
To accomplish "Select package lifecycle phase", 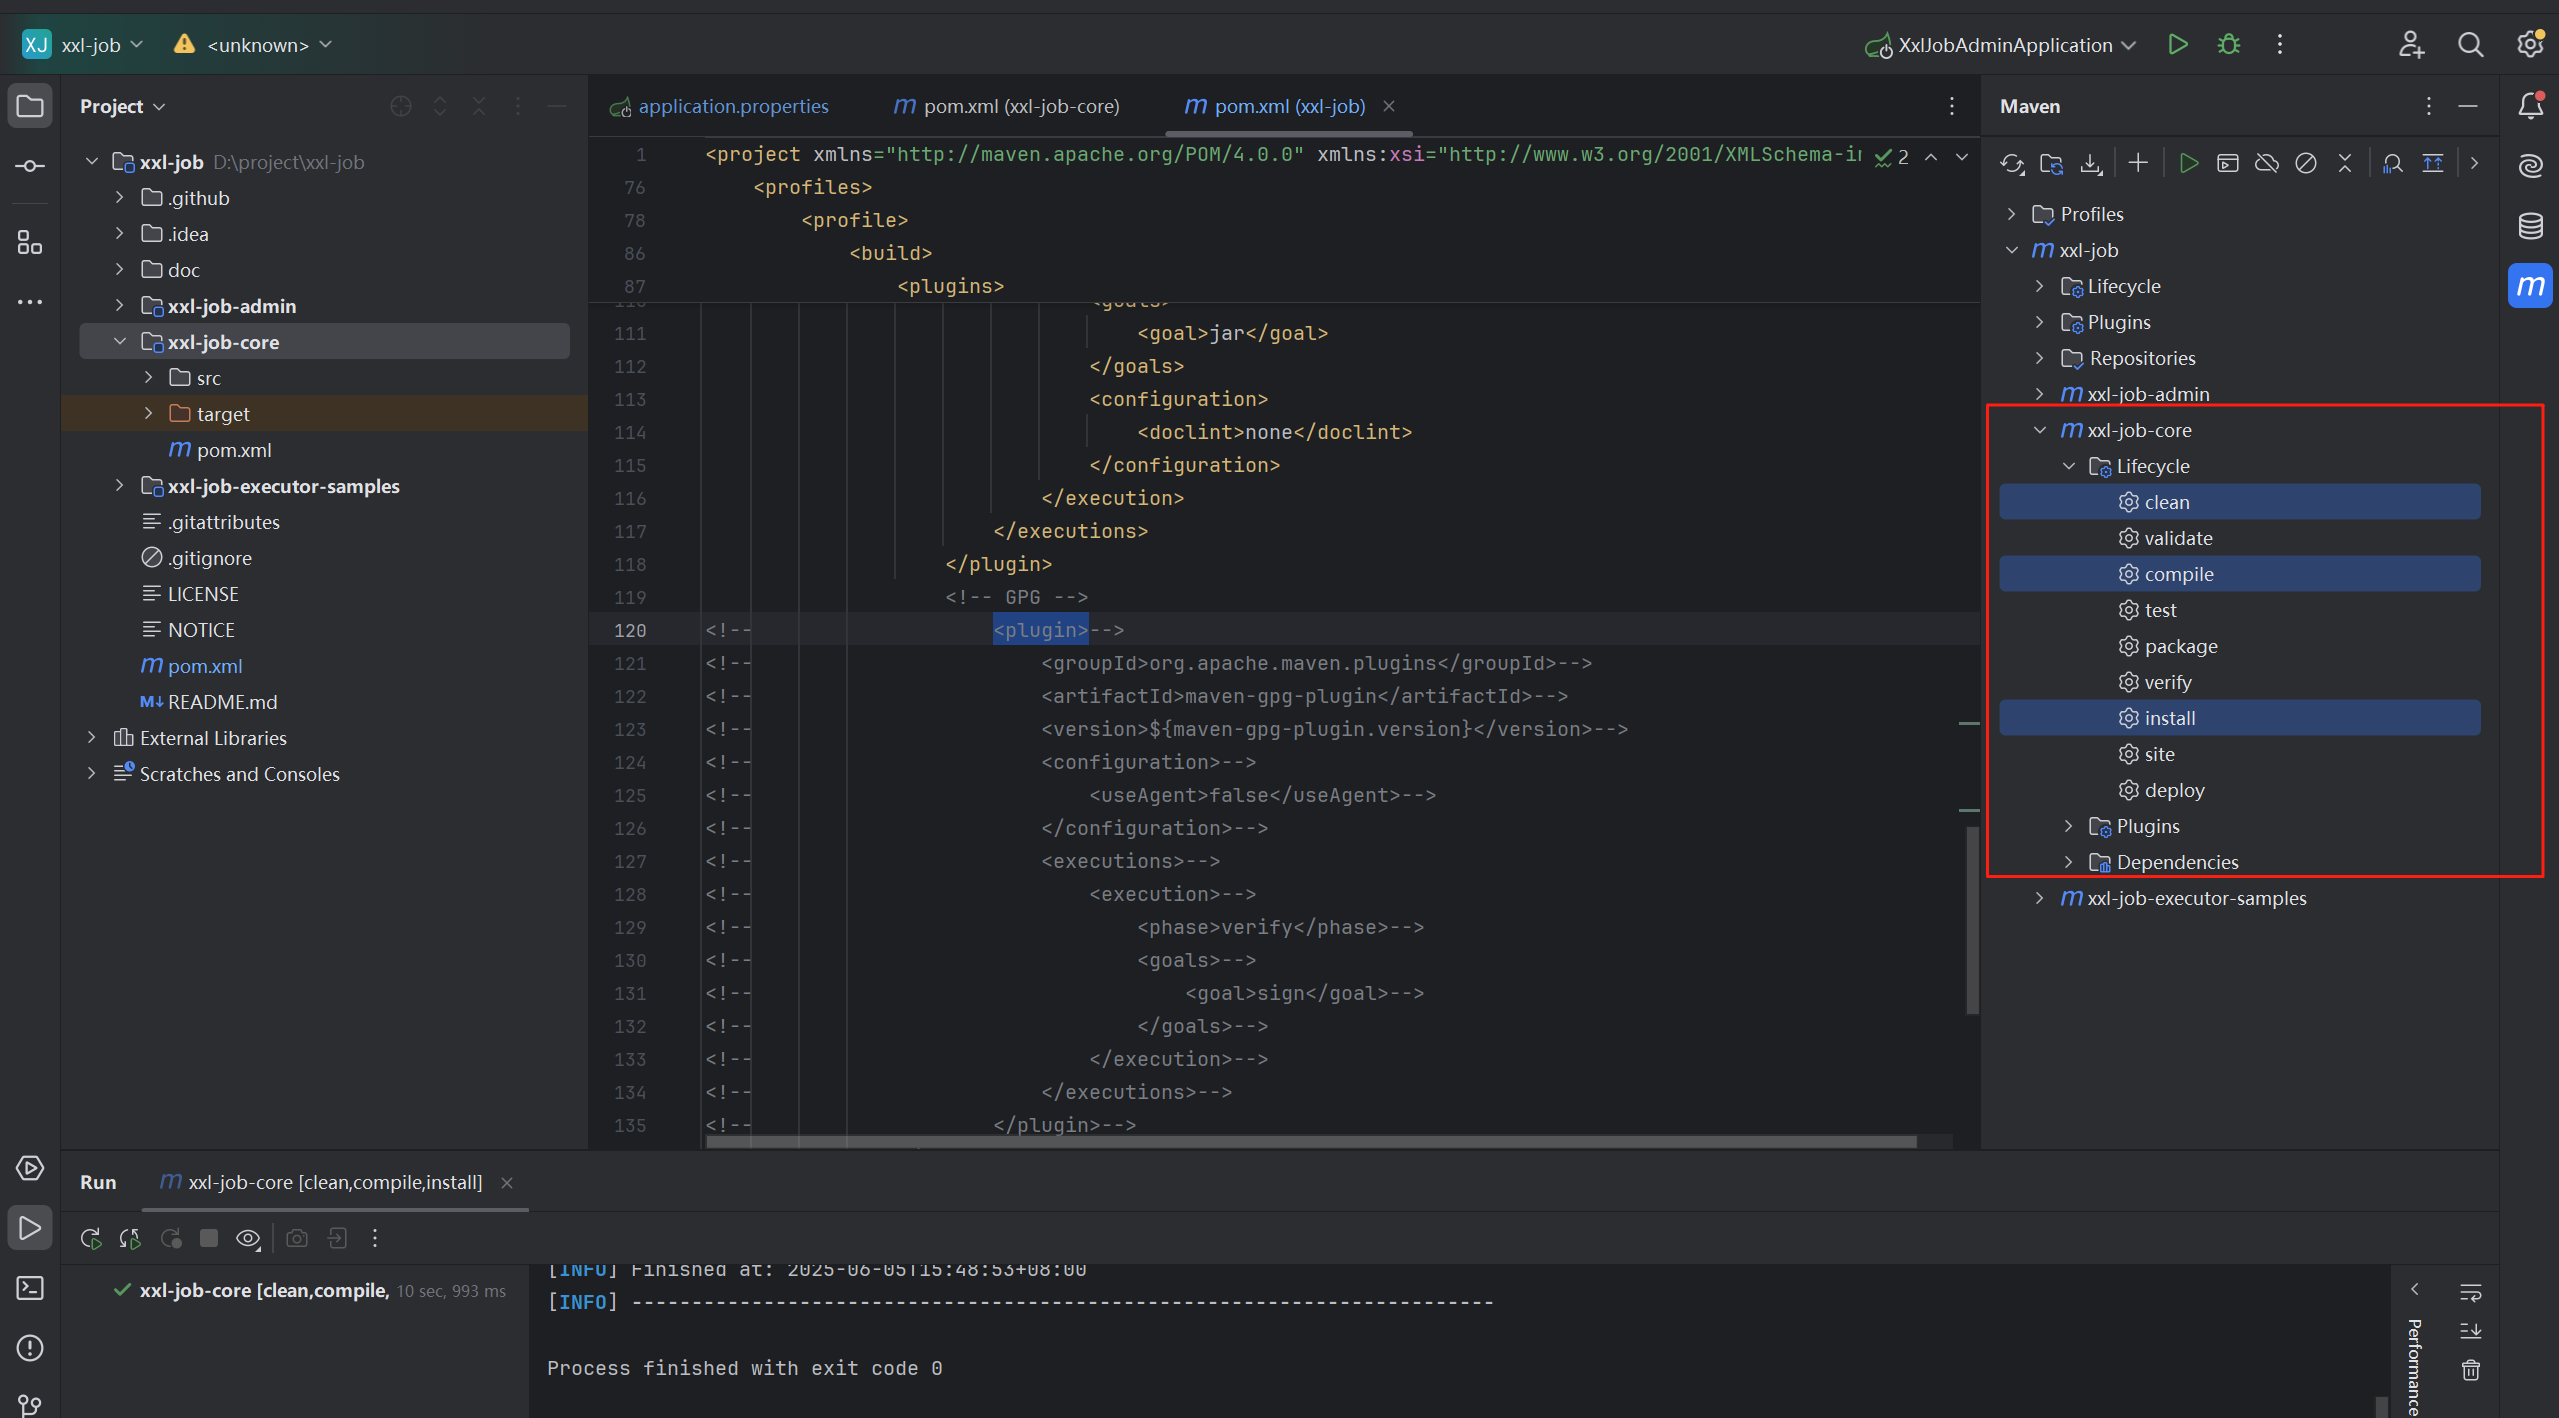I will 2240,646.
